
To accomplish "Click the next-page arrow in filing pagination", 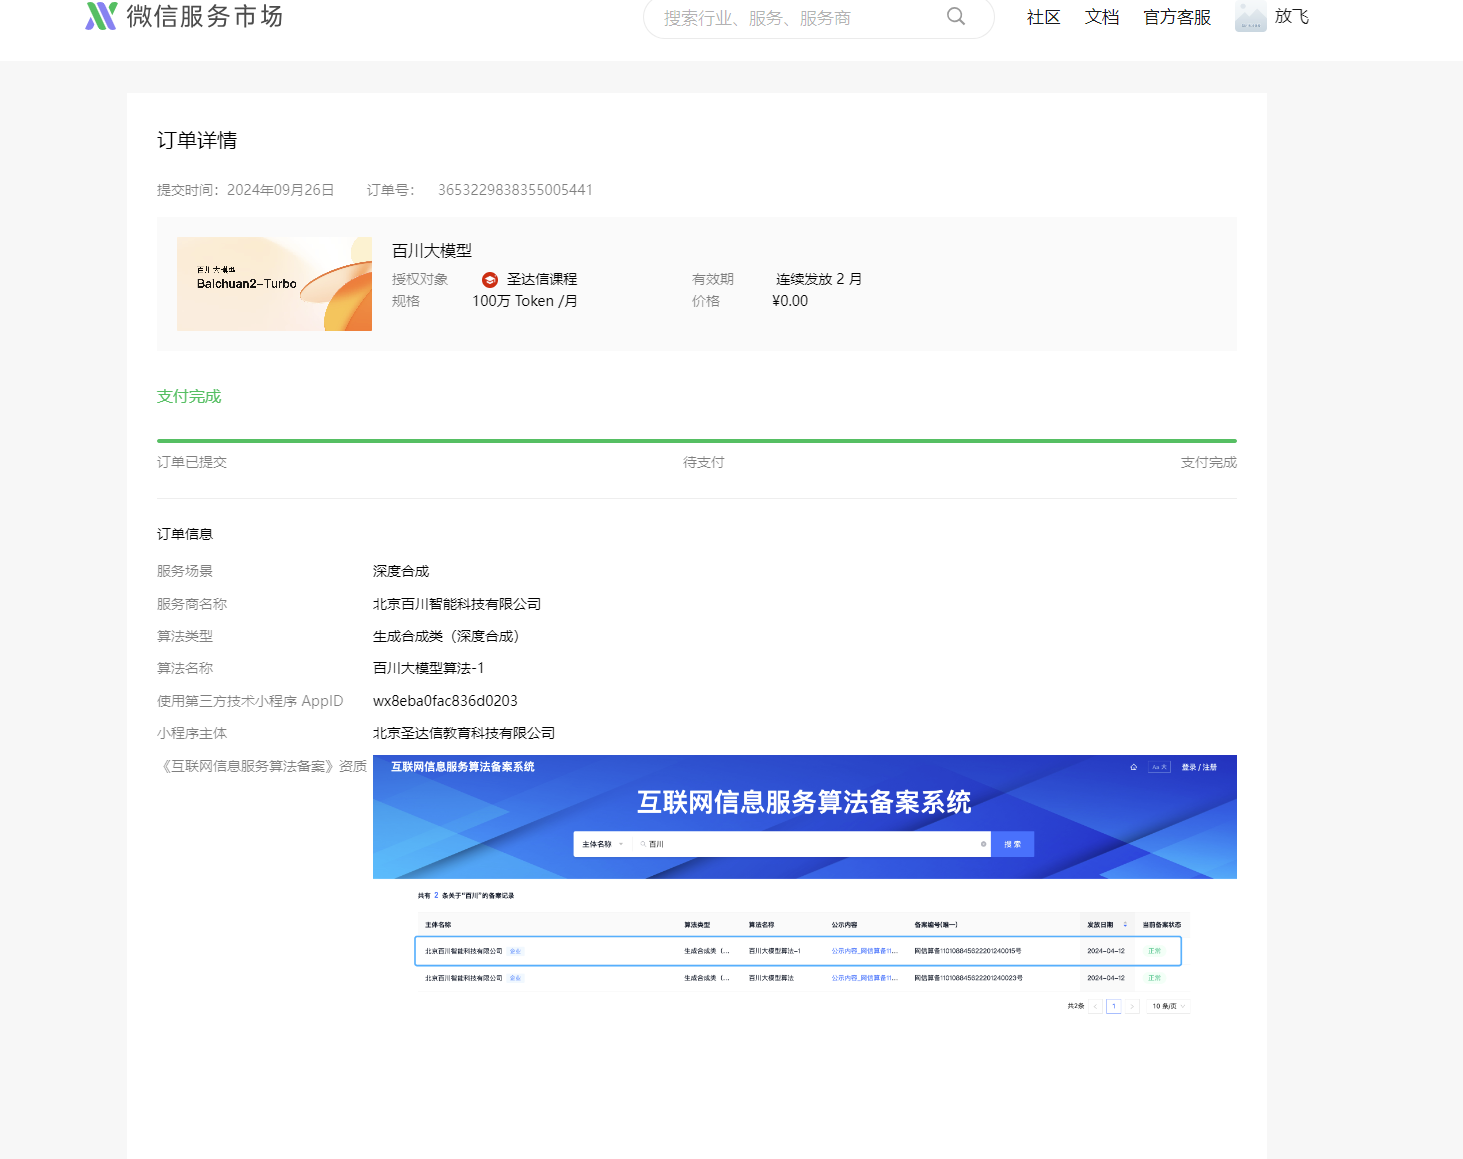I will click(x=1132, y=1006).
